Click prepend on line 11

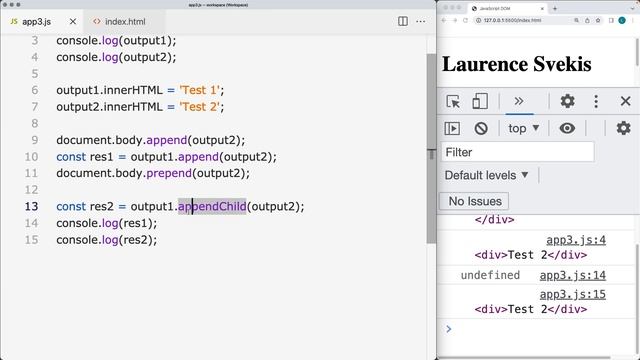point(169,173)
